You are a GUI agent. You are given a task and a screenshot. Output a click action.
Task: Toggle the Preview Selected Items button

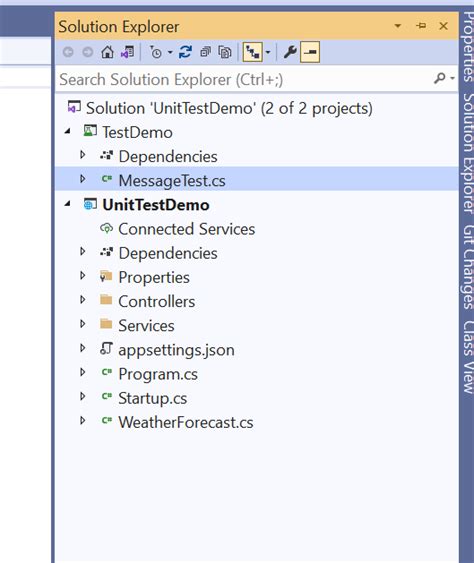click(310, 52)
